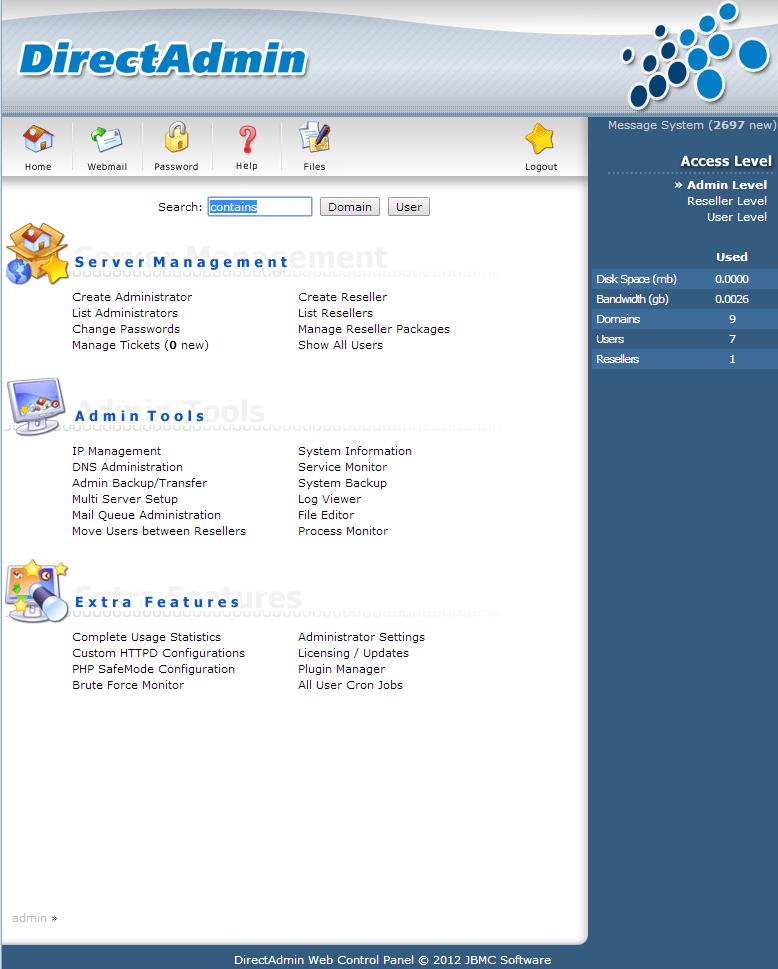Screen dimensions: 778x969
Task: Open Service Monitor
Action: (x=342, y=467)
